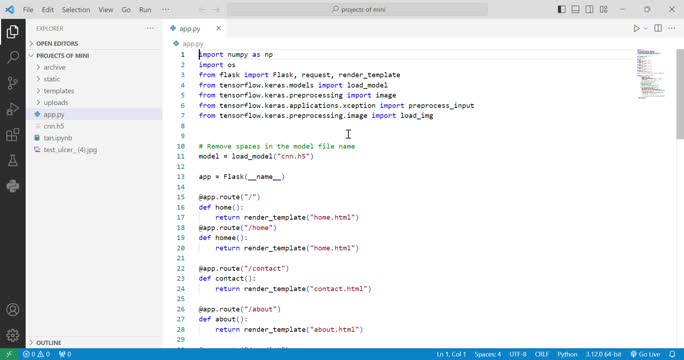This screenshot has height=360, width=684.
Task: Open the Run and Debug view
Action: (13, 109)
